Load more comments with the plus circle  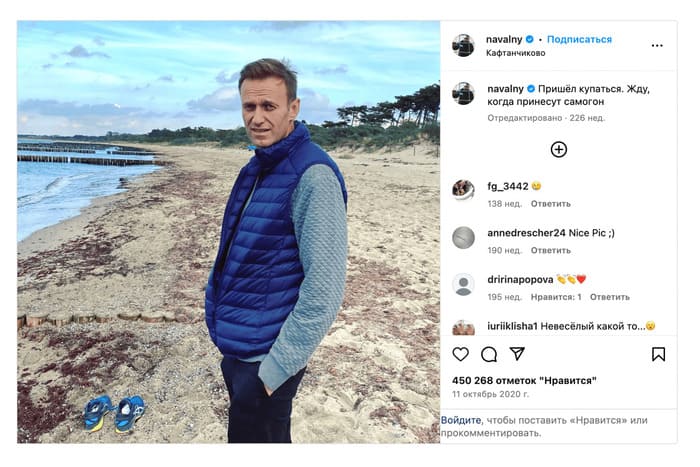click(x=559, y=149)
